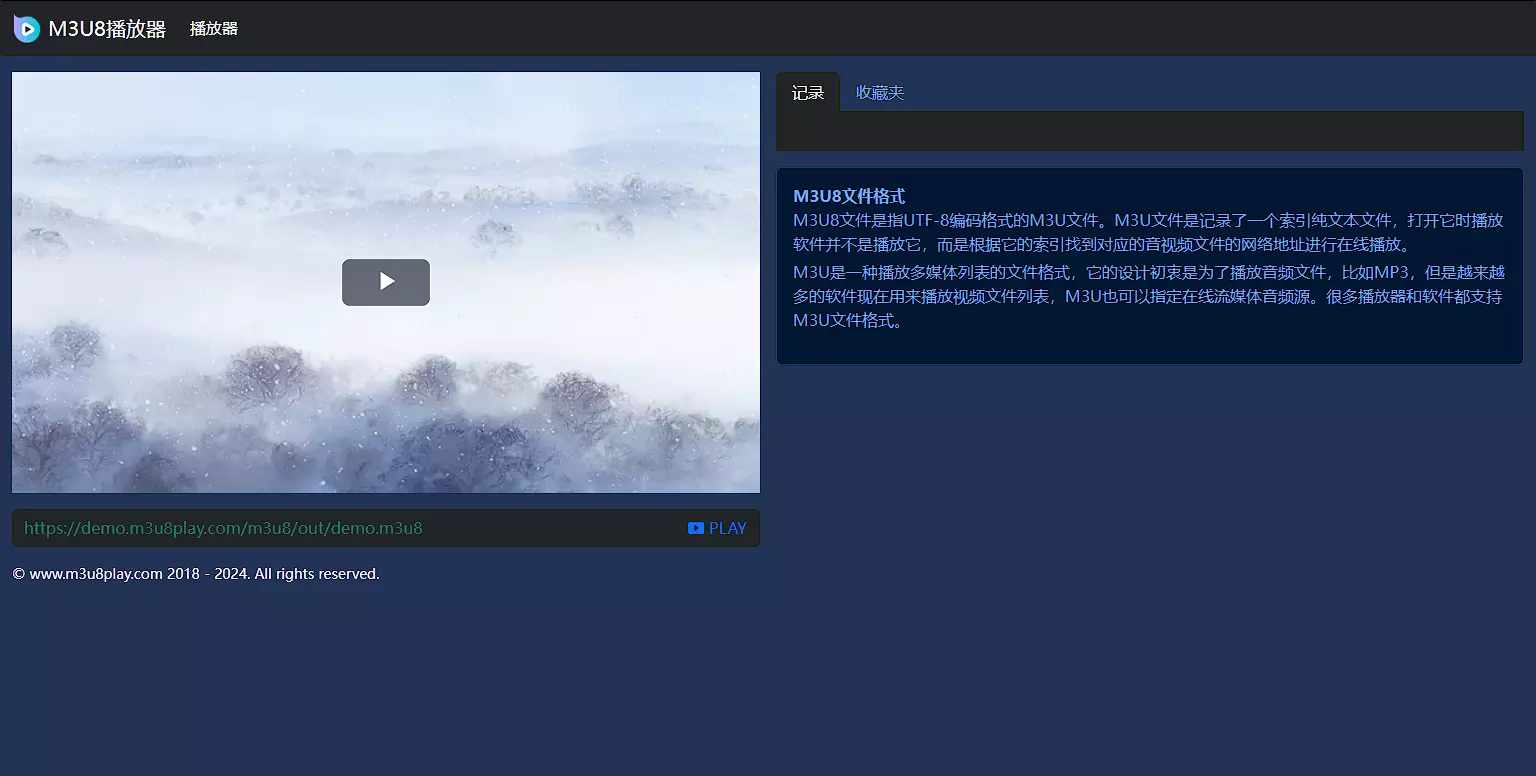Focus the m3u8 URL input field
The height and width of the screenshot is (776, 1536).
click(340, 528)
